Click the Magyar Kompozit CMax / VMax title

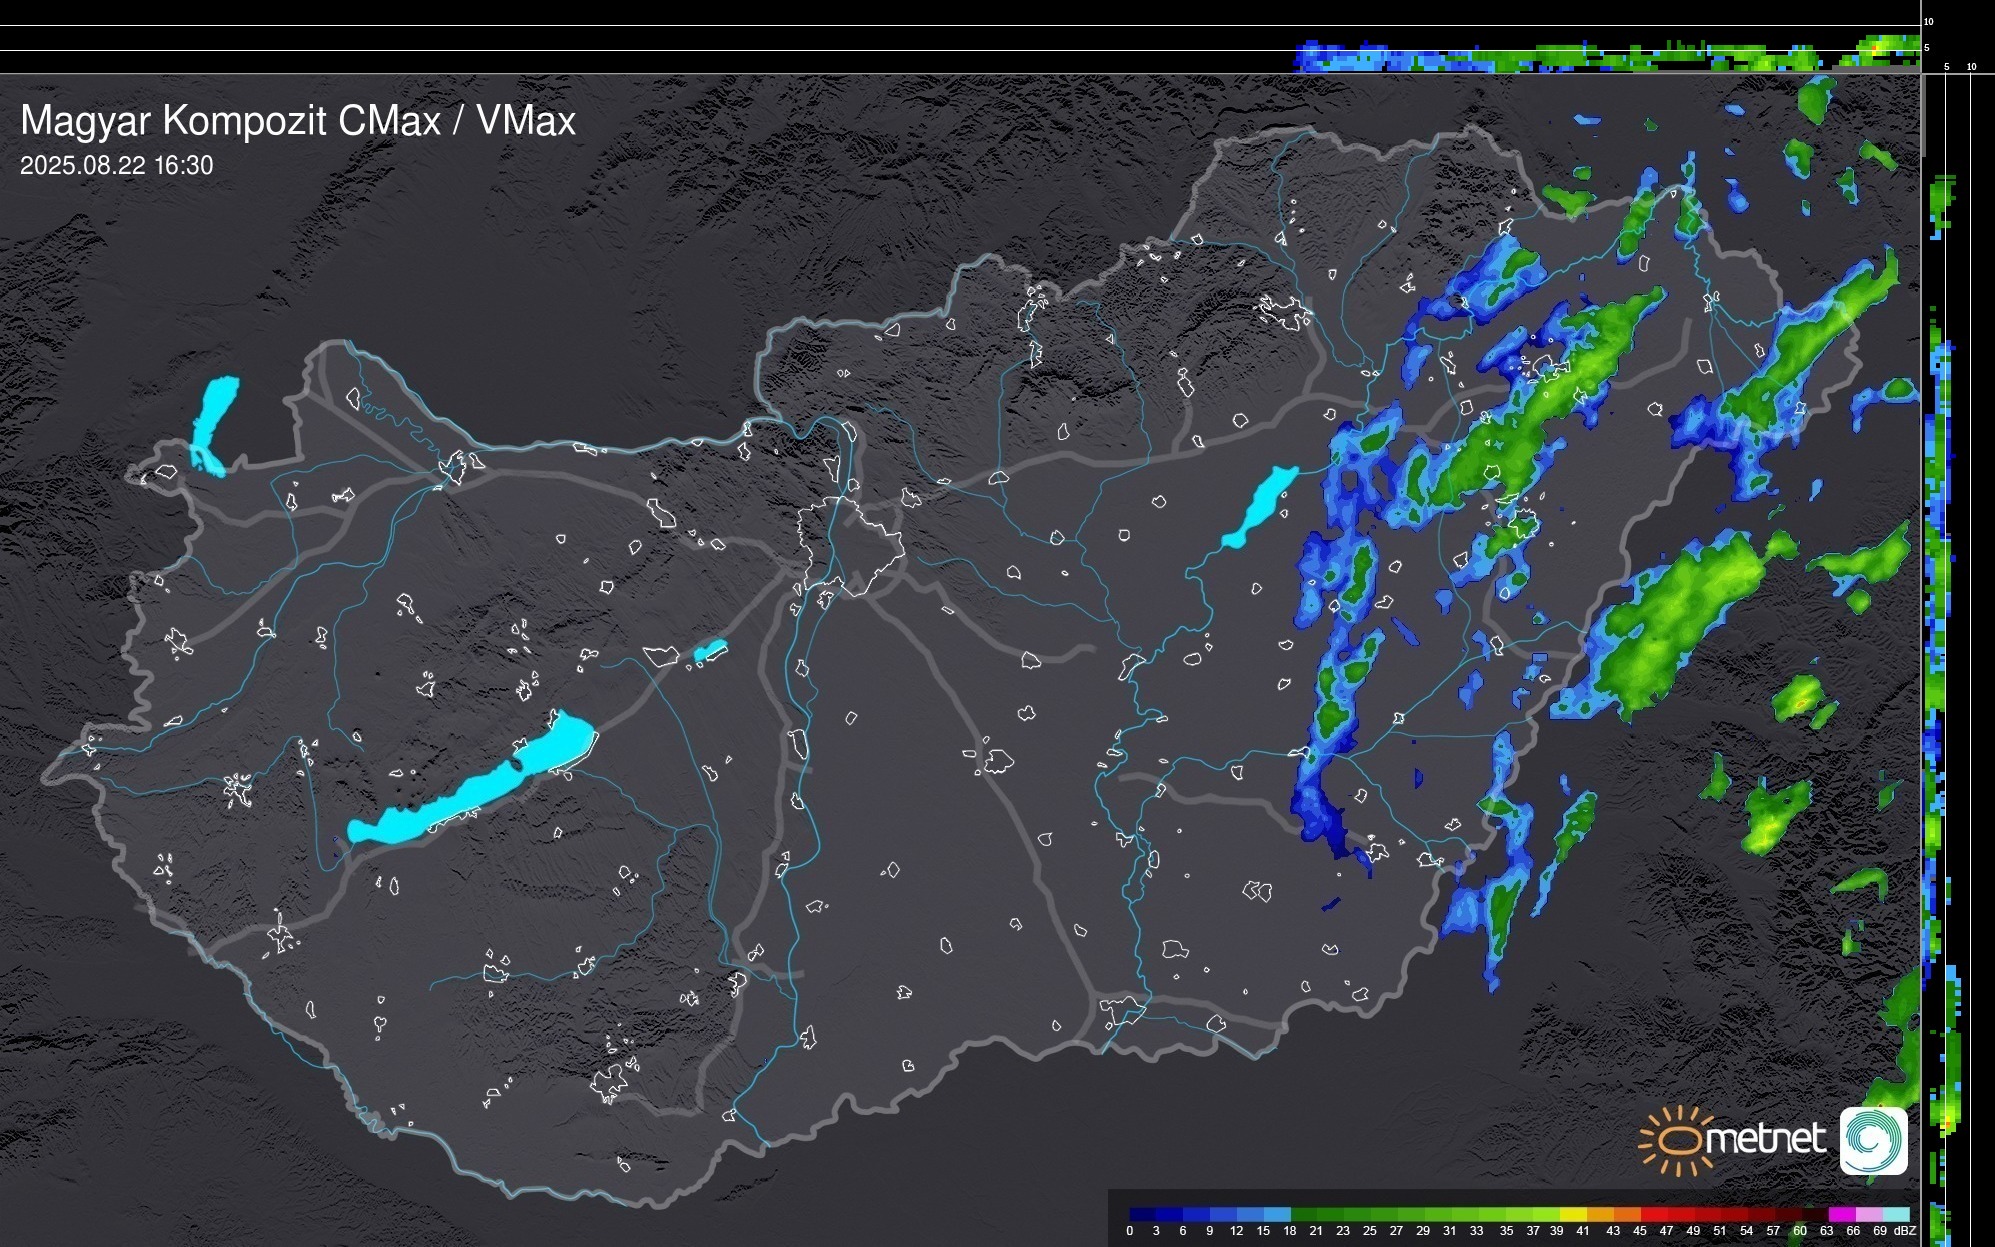[x=298, y=121]
